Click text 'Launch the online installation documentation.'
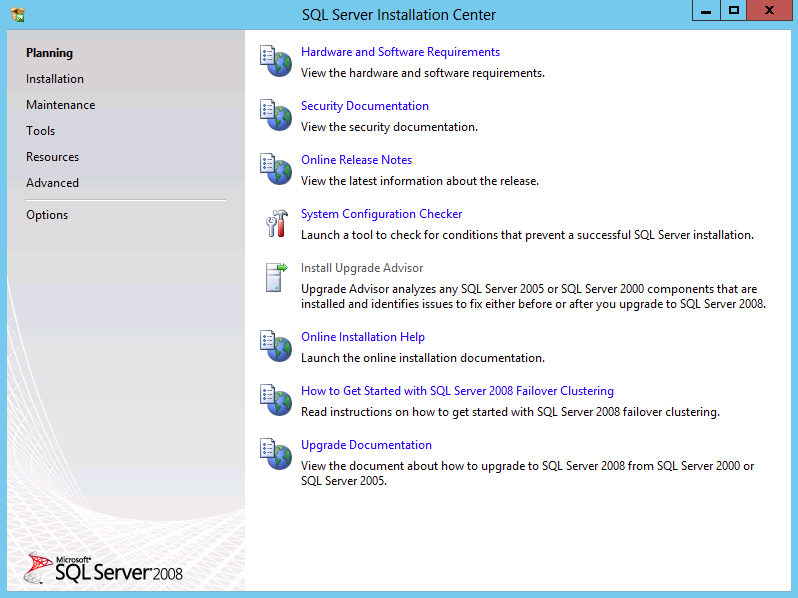 pos(423,358)
